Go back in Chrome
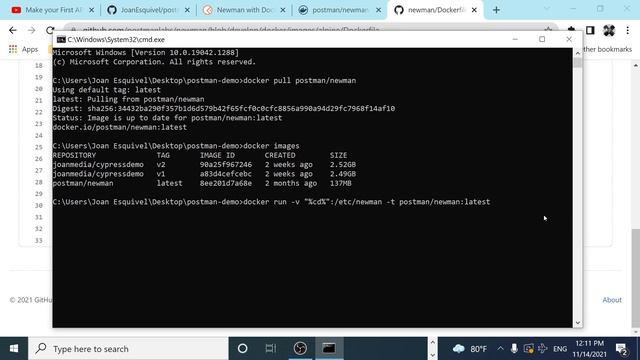The width and height of the screenshot is (640, 360). point(13,30)
